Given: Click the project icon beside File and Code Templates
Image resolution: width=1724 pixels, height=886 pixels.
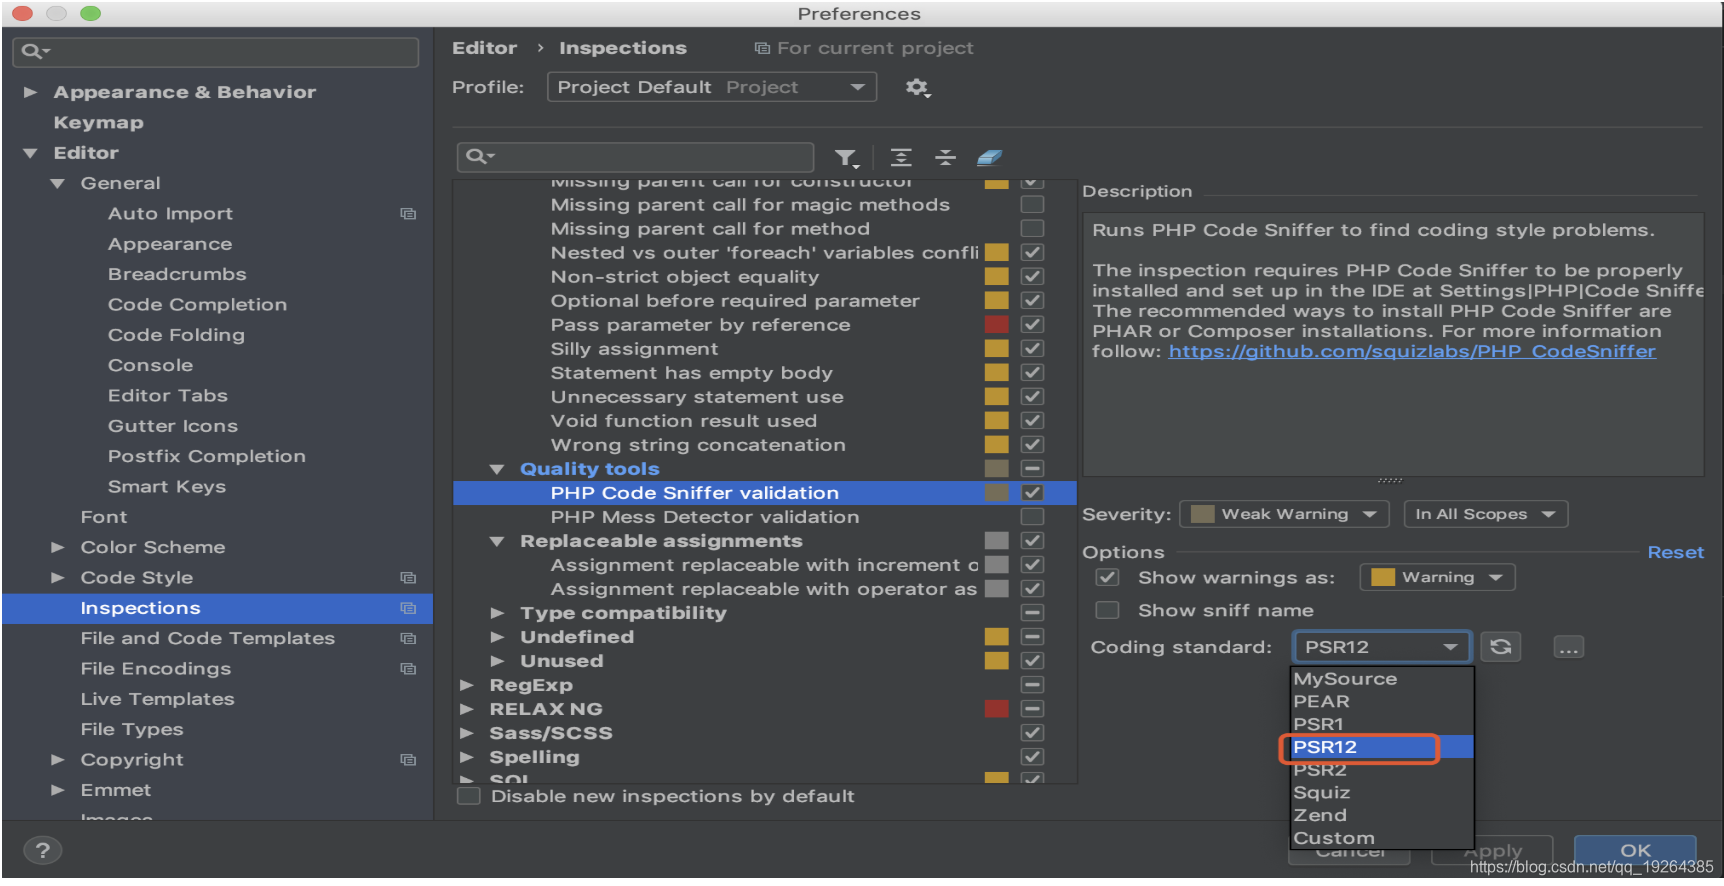Looking at the screenshot, I should click(408, 638).
